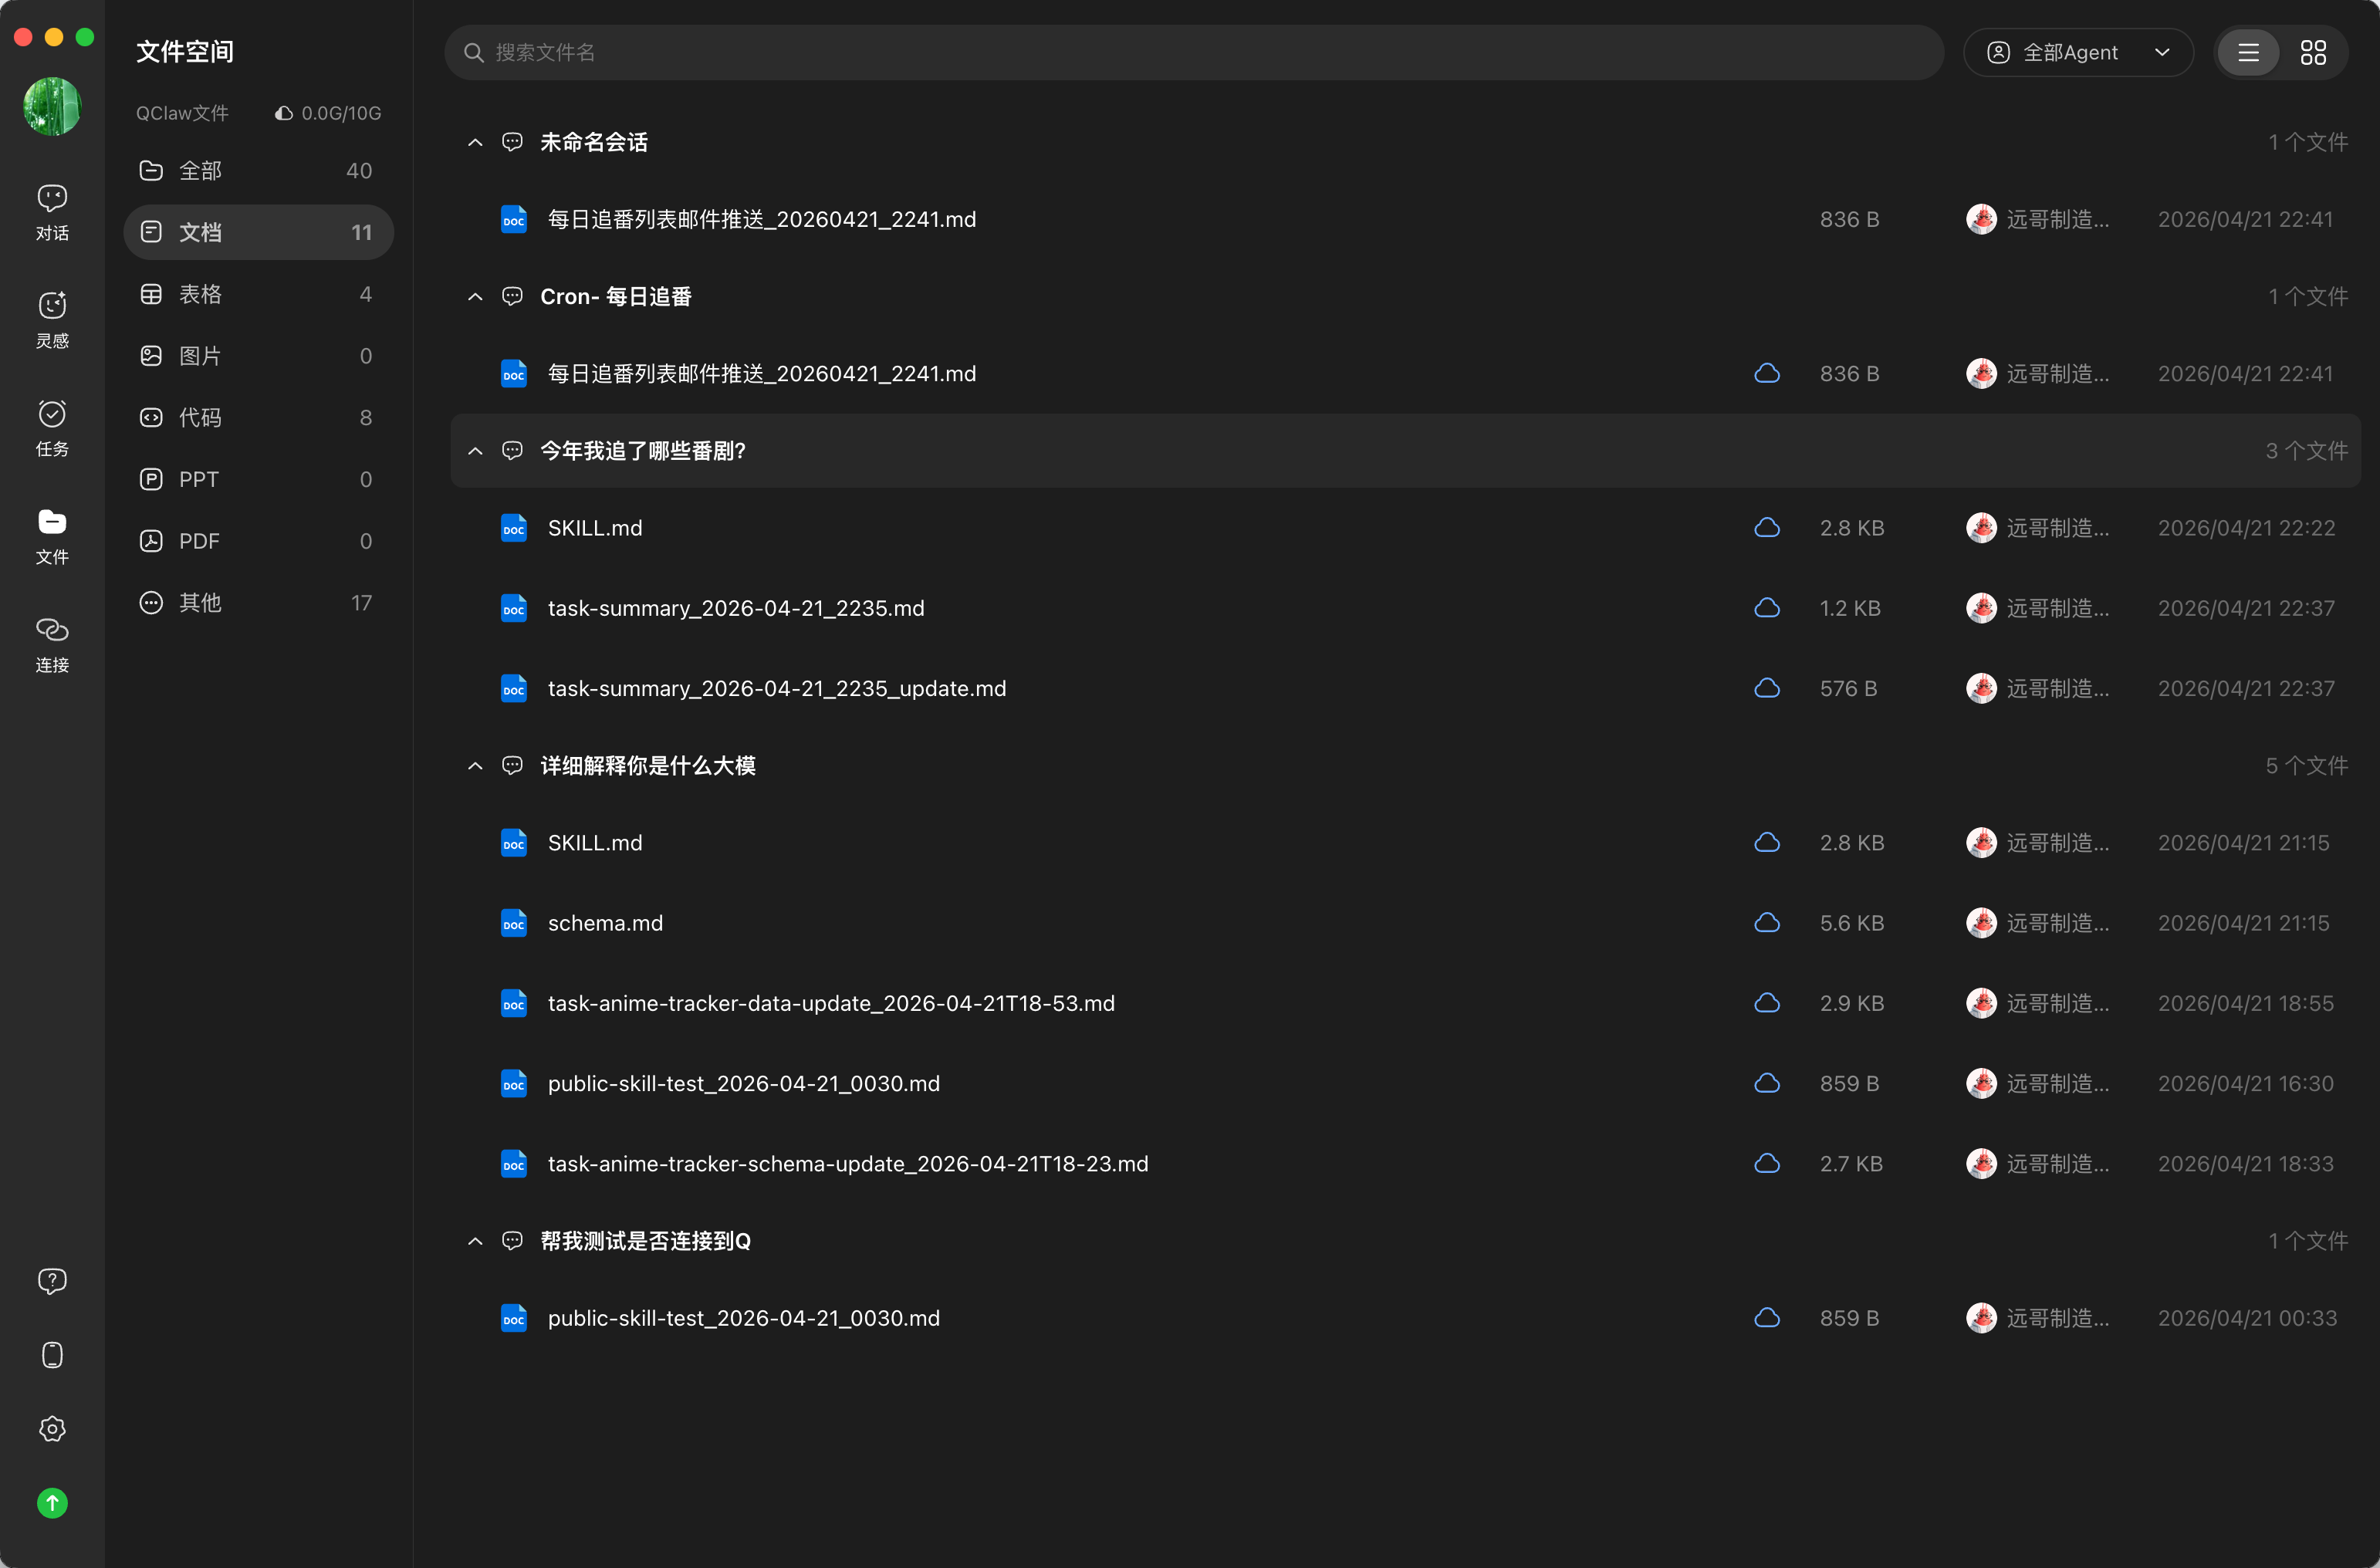Click the green upgrade arrow icon
Screen dimensions: 2380x1568
click(52, 1503)
